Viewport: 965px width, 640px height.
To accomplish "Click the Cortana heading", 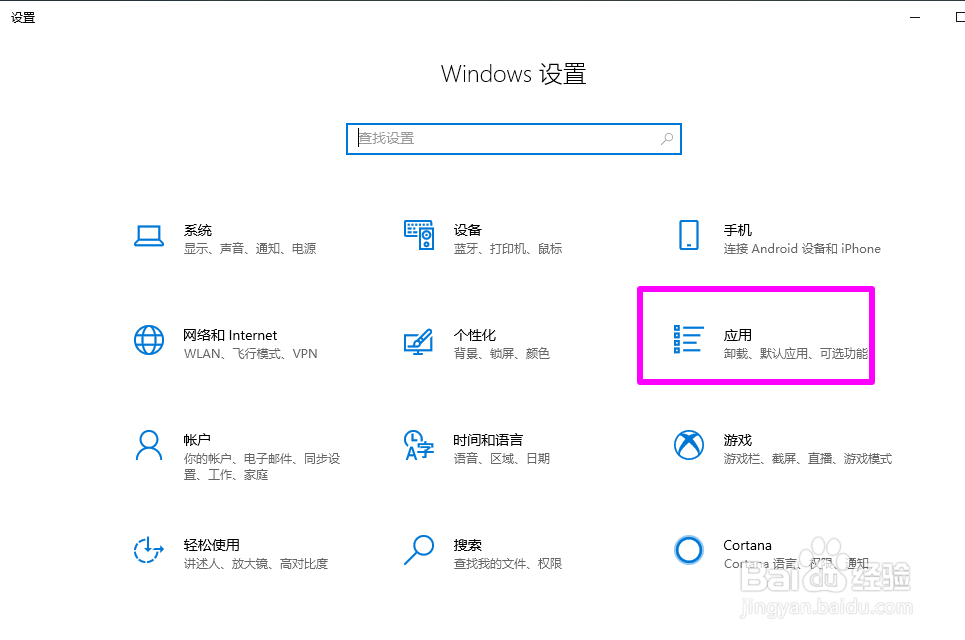I will 747,545.
